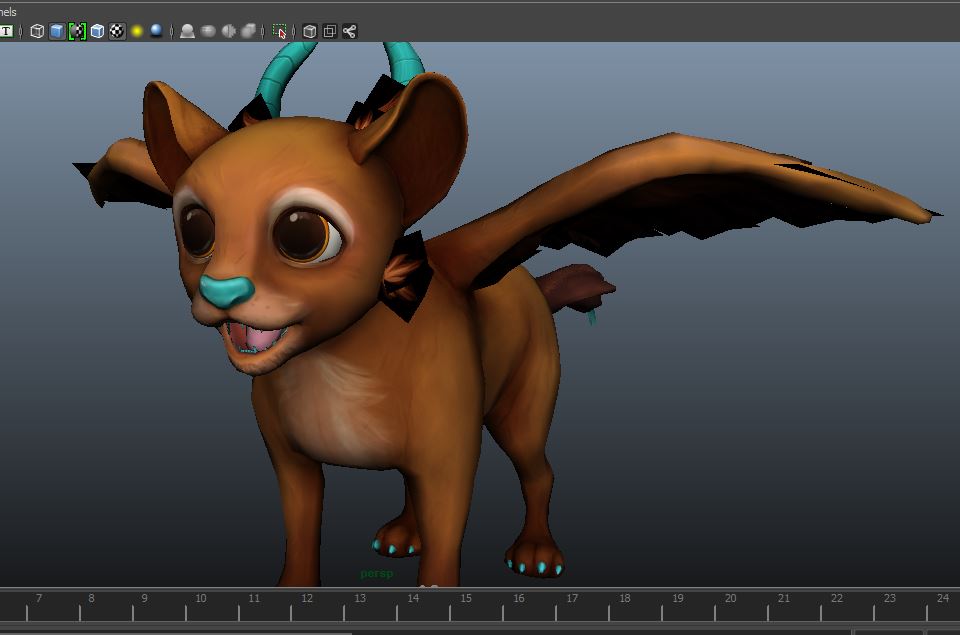The image size is (960, 635).
Task: Toggle viewport Shadows blue sphere icon
Action: pos(156,31)
